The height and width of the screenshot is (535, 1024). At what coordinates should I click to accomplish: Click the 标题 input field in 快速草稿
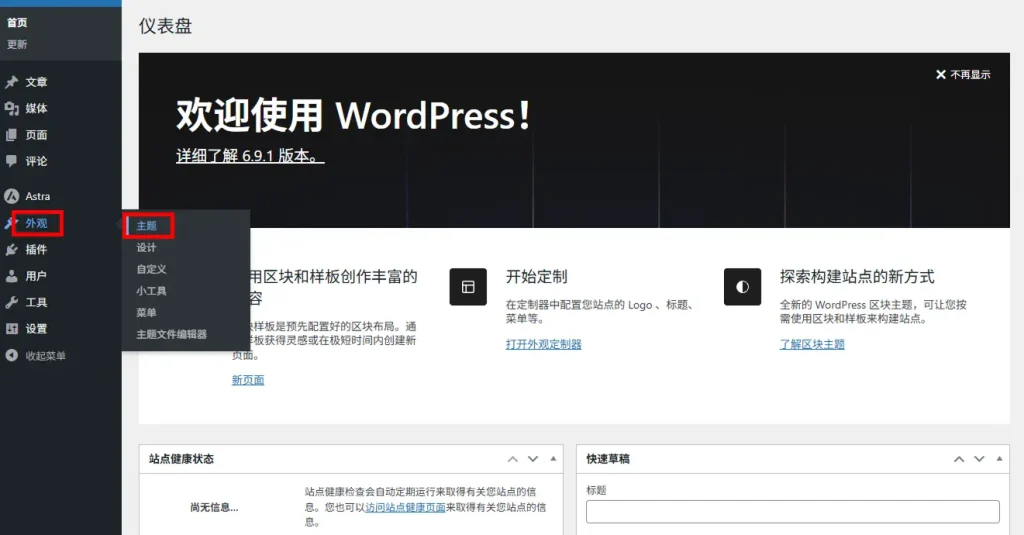(x=792, y=512)
